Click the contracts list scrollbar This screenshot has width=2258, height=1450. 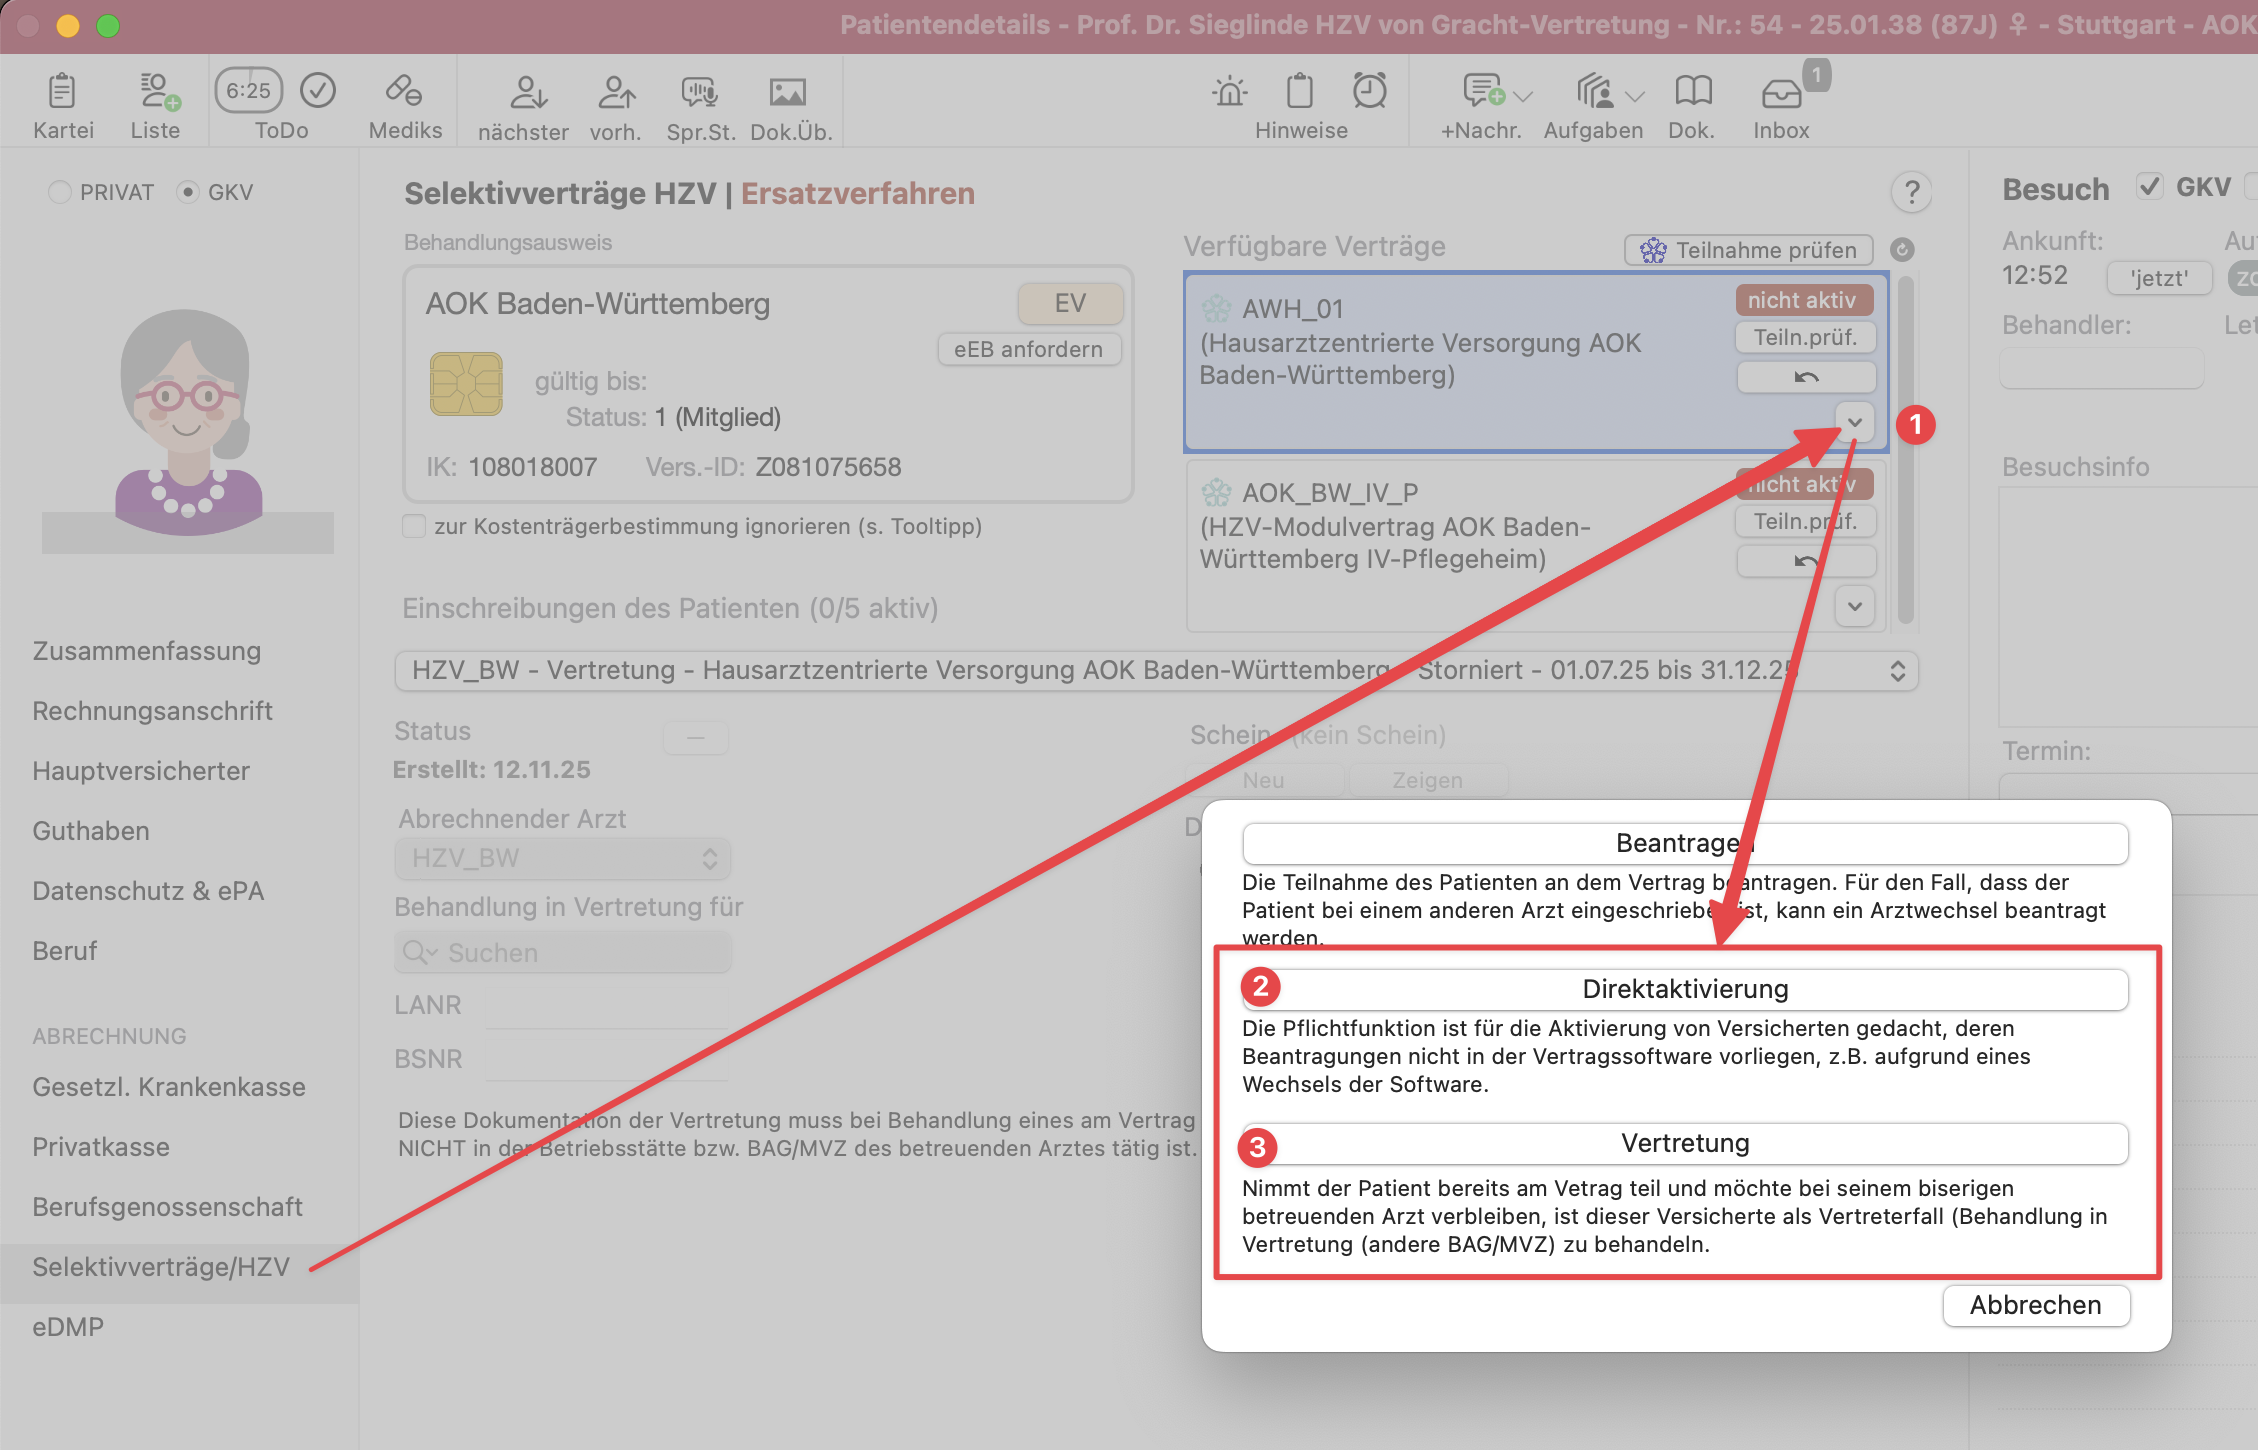[1905, 450]
